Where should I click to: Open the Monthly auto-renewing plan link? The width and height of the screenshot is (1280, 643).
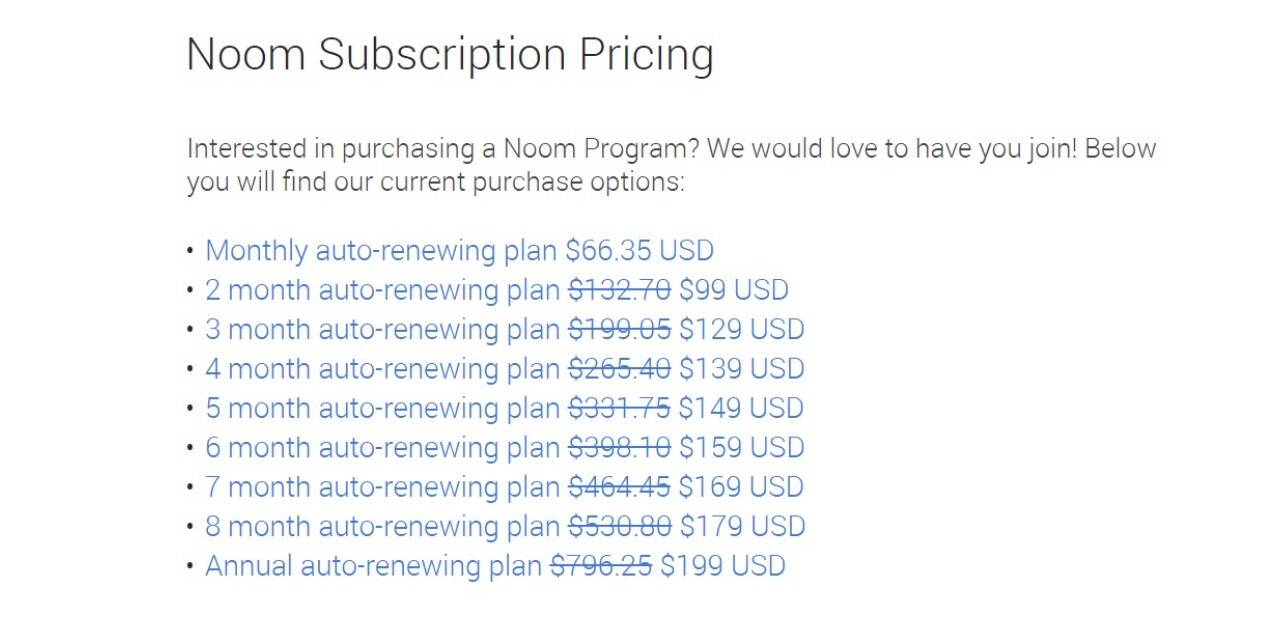tap(380, 250)
